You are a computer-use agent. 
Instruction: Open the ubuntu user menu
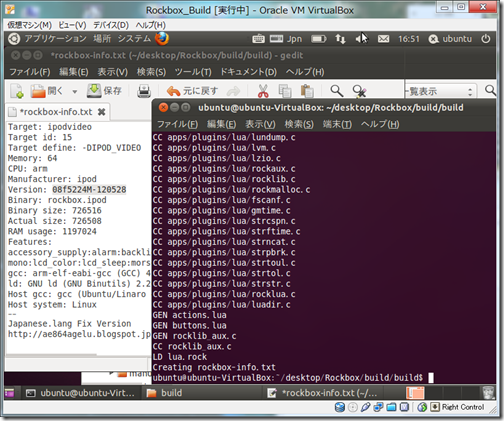[x=450, y=39]
